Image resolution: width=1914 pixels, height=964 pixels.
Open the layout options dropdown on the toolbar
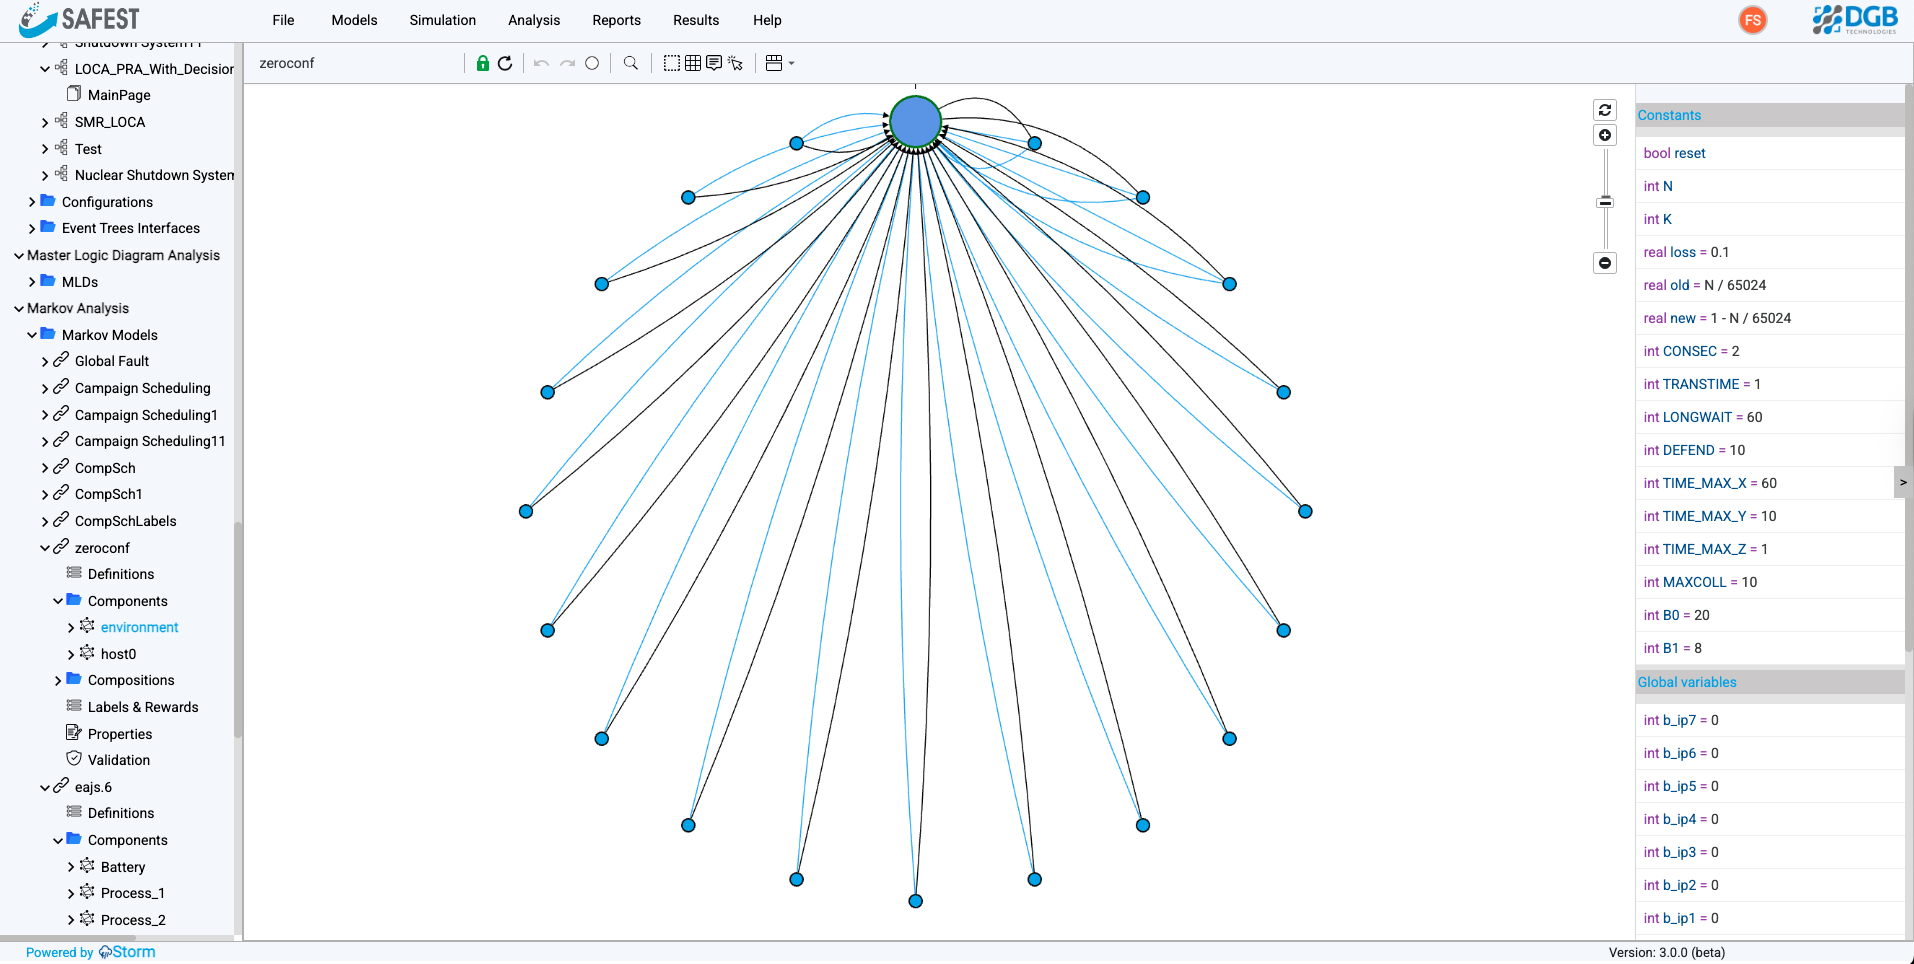[779, 62]
